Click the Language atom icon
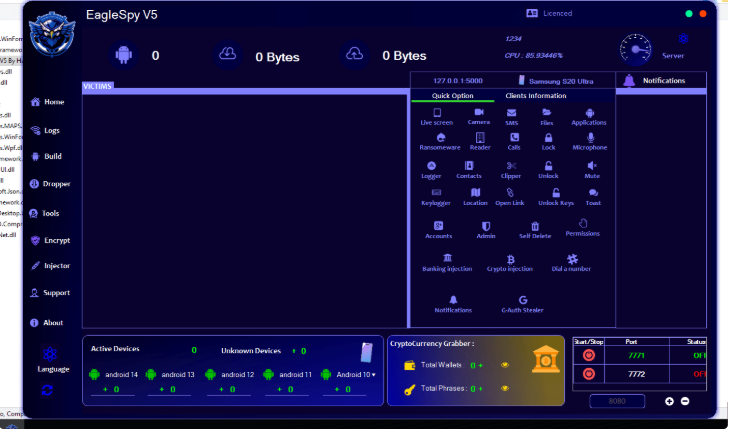Screen dimensions: 729x431 (50, 355)
